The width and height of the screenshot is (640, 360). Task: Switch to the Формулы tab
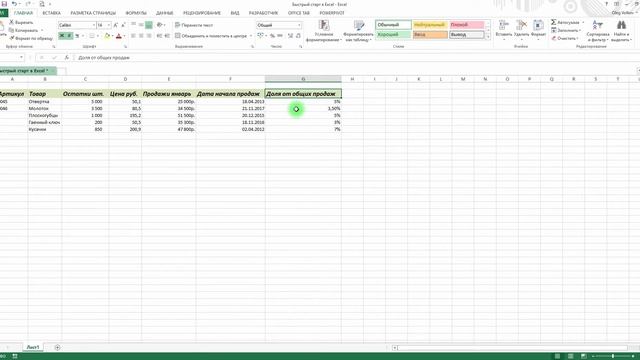pos(136,13)
